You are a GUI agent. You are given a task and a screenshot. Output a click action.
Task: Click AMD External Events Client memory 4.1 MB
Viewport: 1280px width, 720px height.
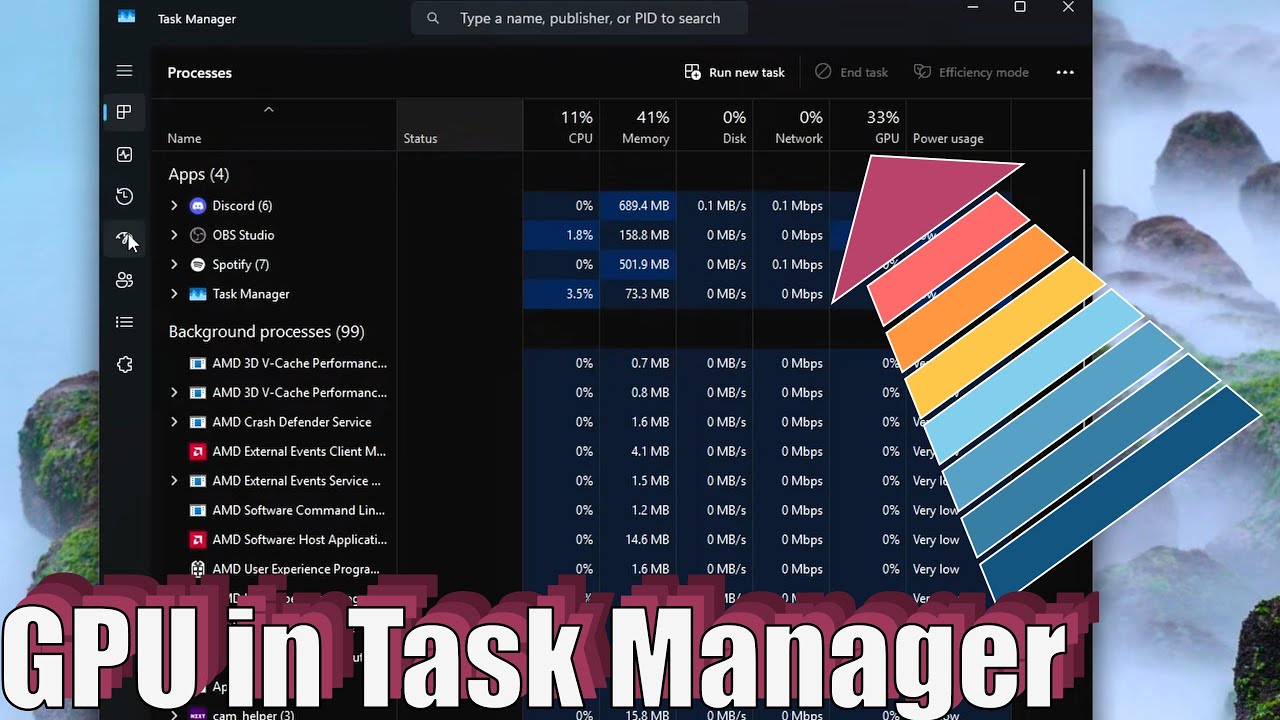651,451
